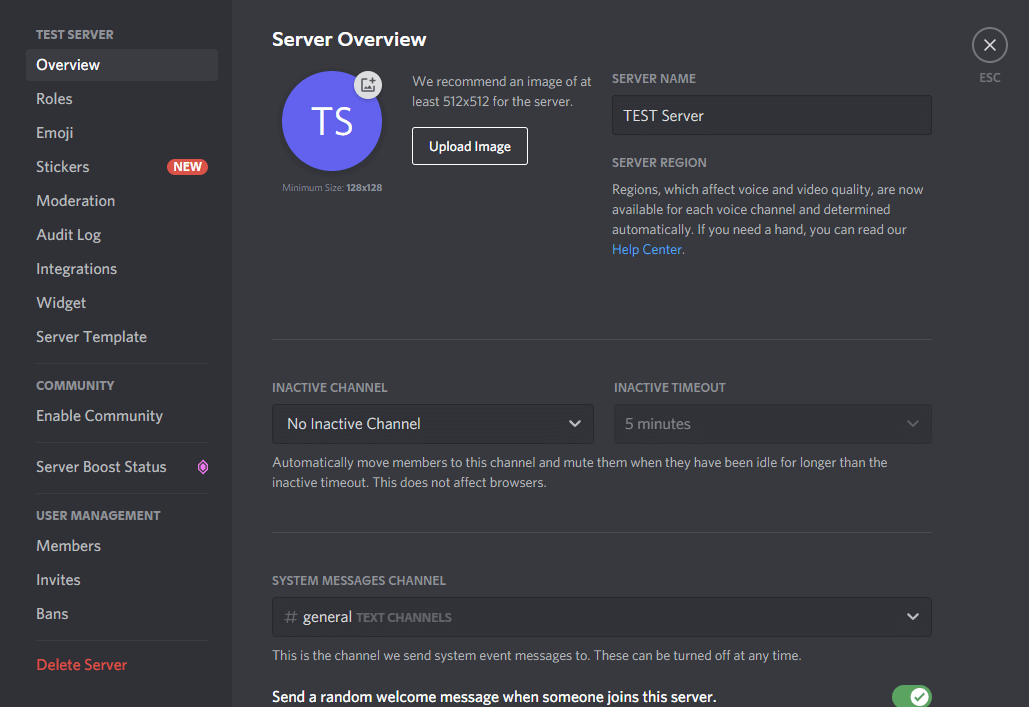The height and width of the screenshot is (707, 1029).
Task: Open Enable Community in the sidebar
Action: pos(100,416)
